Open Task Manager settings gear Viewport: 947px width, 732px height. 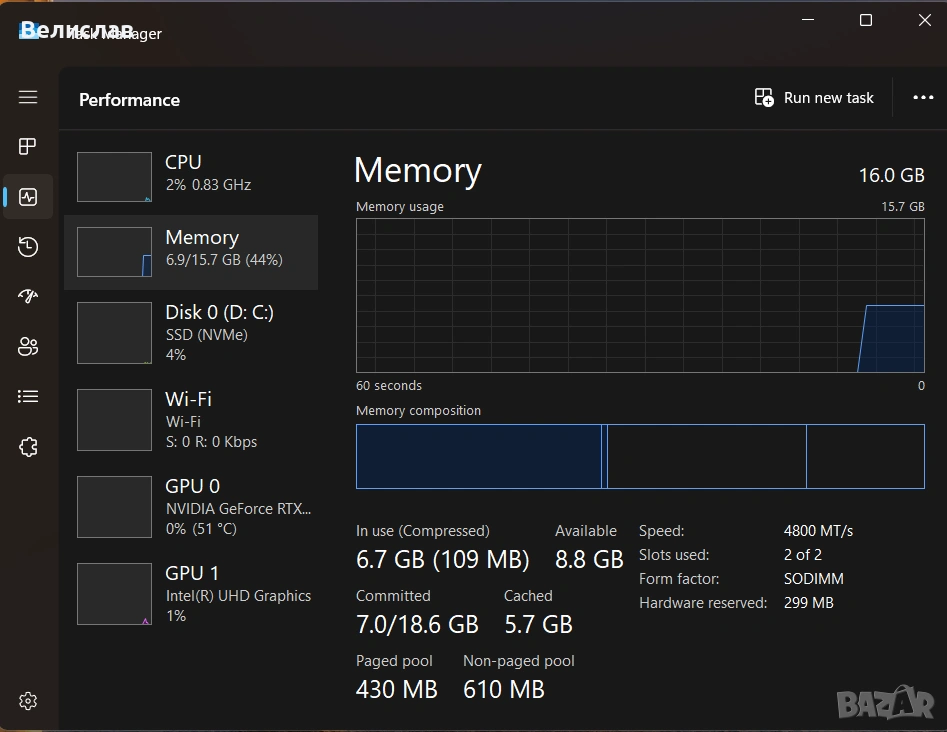click(x=28, y=701)
